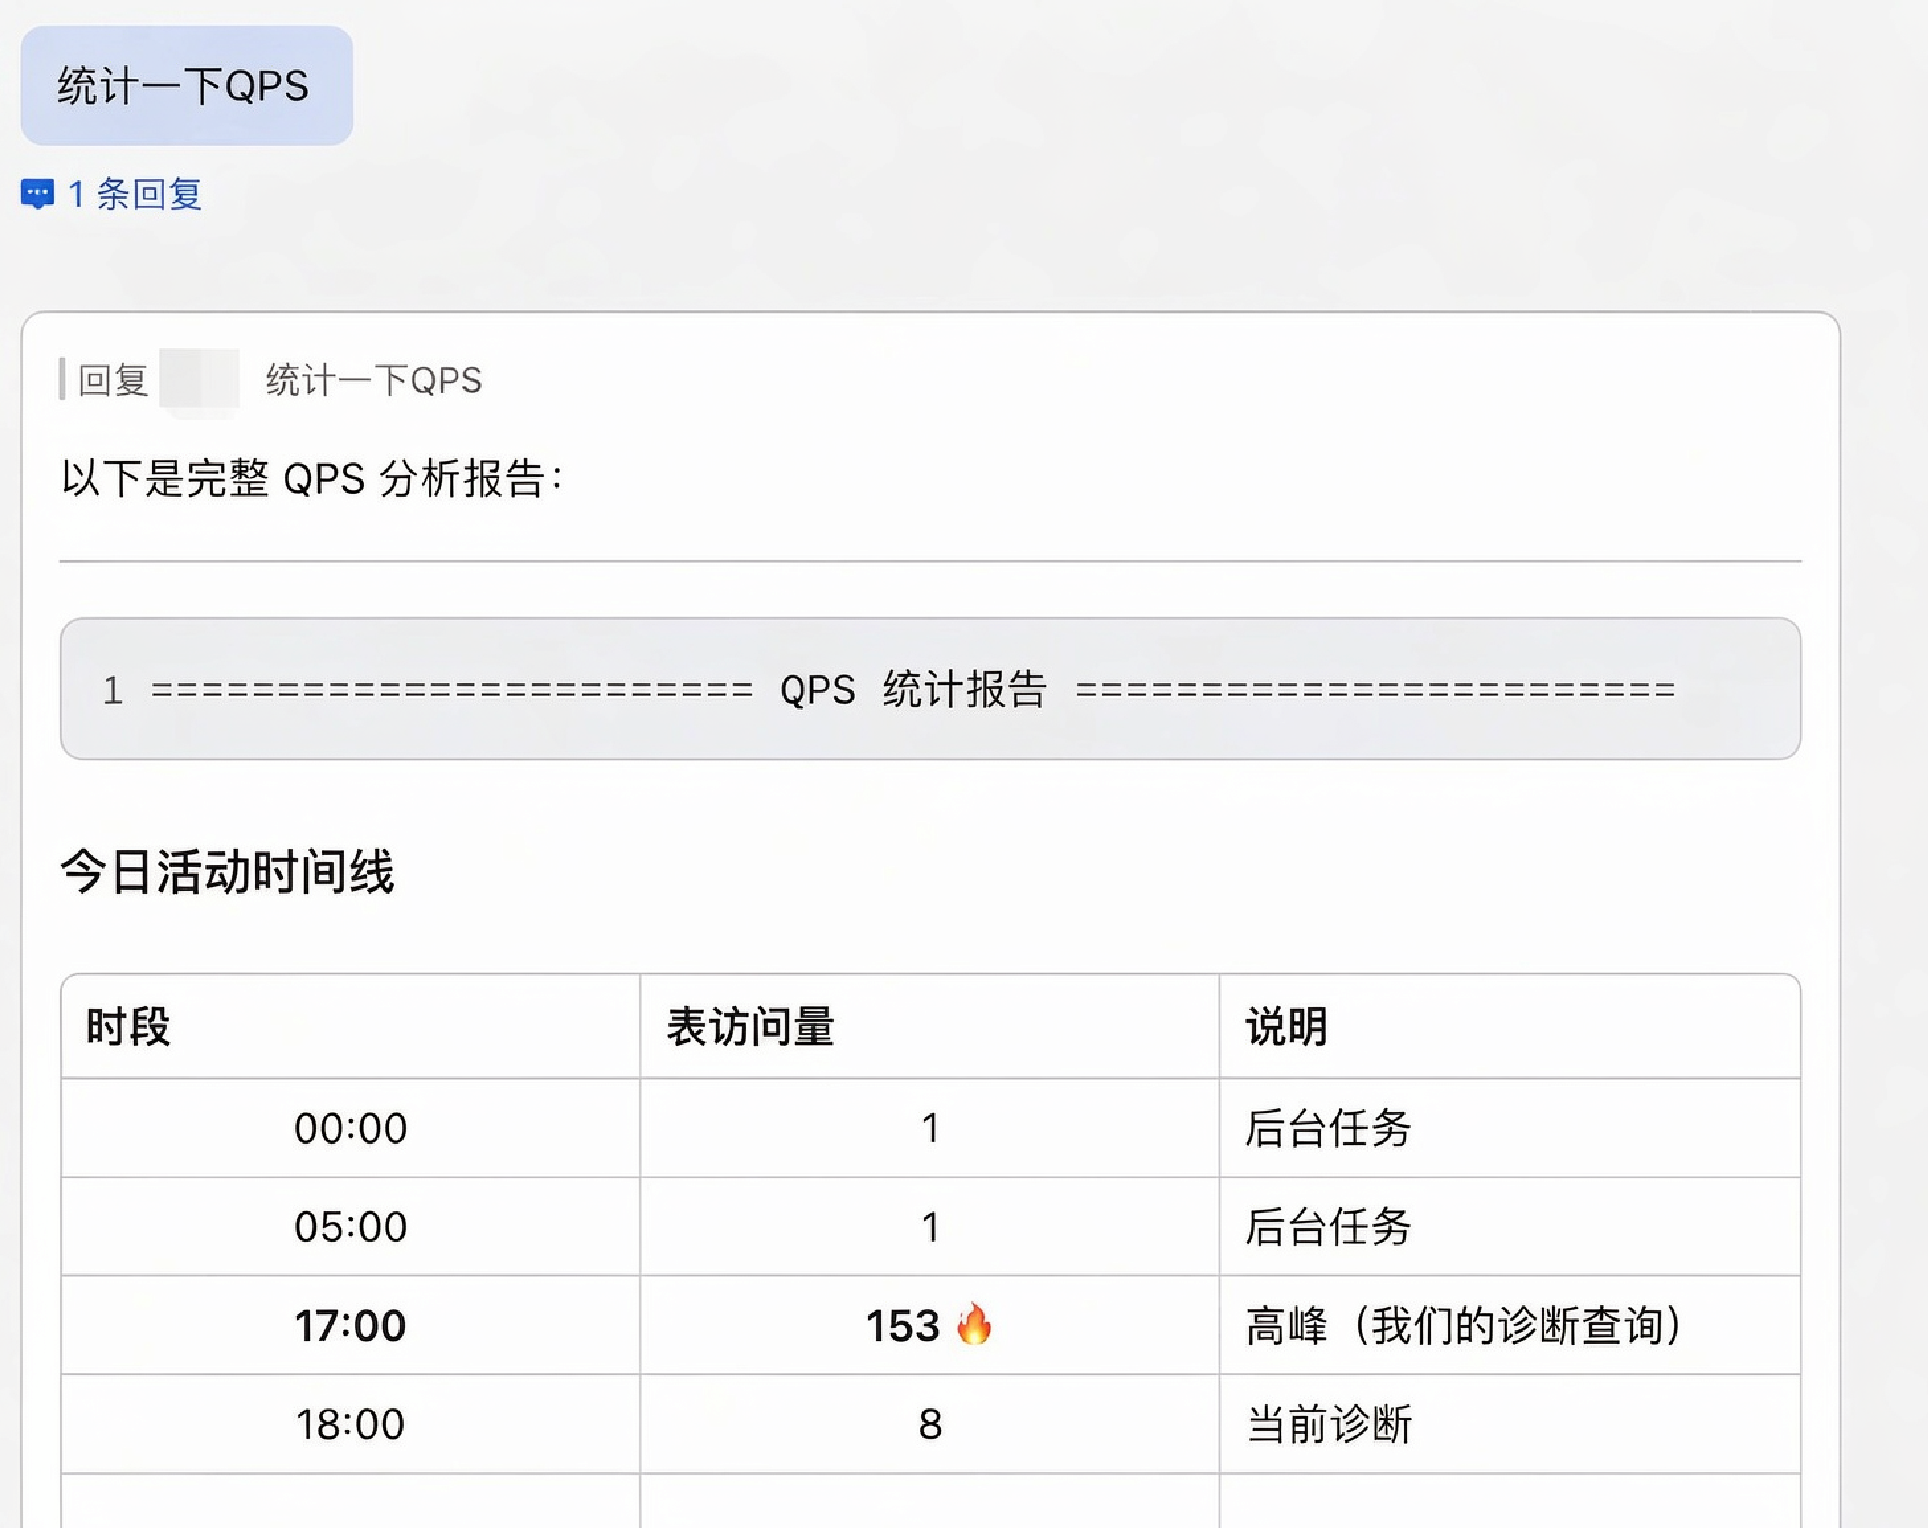Select the bold "17:00" time cell

click(x=350, y=1325)
